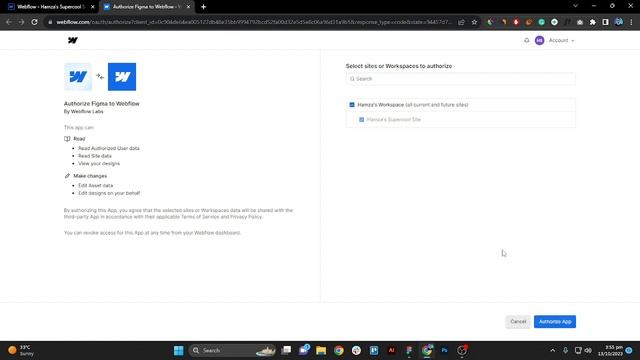Click the Authorize App button
This screenshot has width=640, height=360.
(x=555, y=322)
